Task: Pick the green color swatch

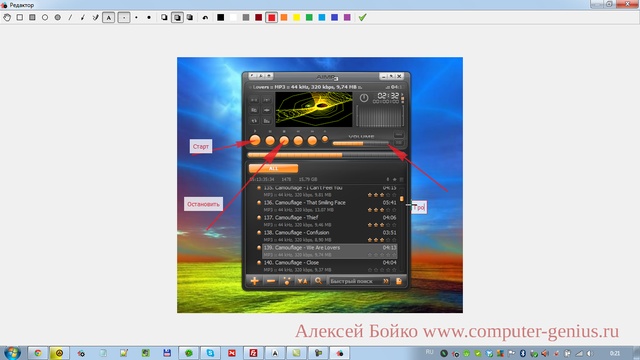Action: (309, 18)
